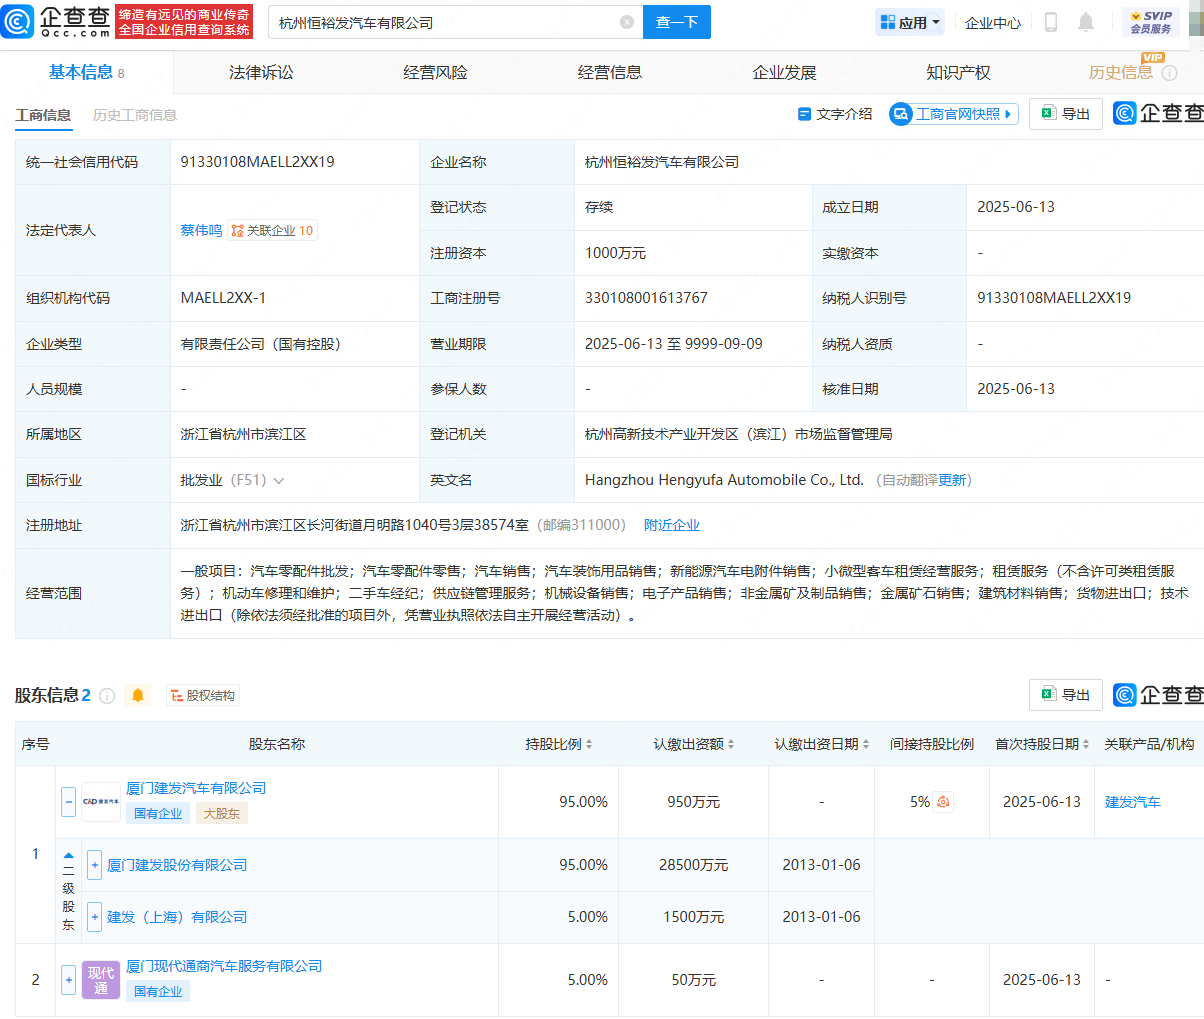The width and height of the screenshot is (1204, 1019).
Task: Switch to 知识产权 tab
Action: tap(958, 73)
